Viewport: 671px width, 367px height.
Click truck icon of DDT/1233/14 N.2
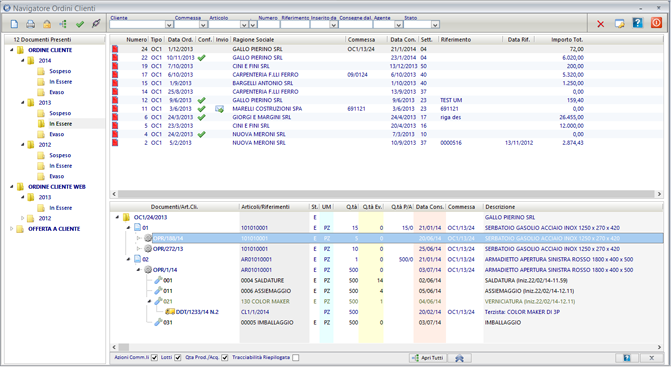[170, 312]
